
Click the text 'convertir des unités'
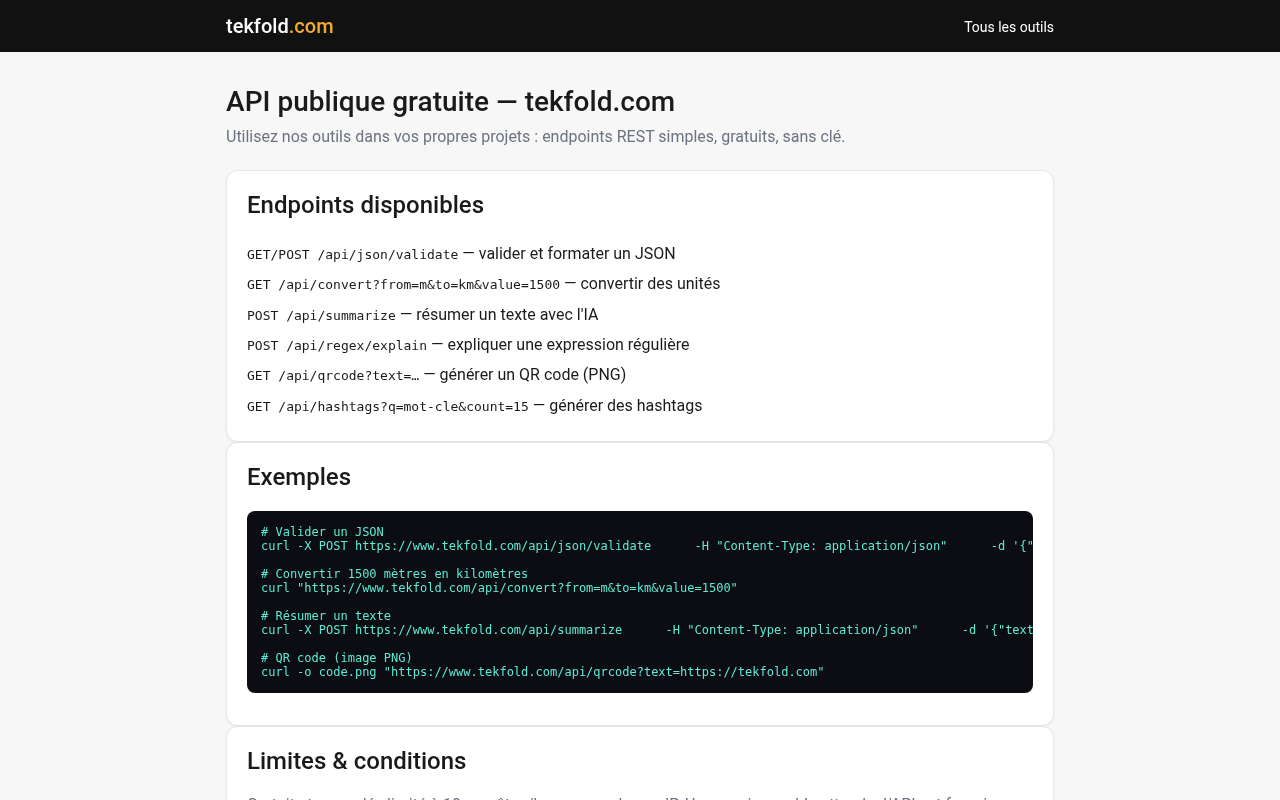[x=650, y=284]
